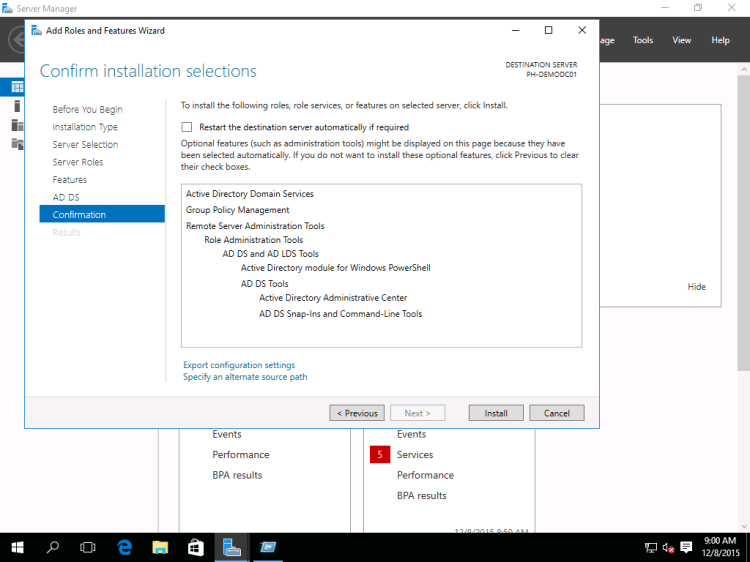Open the View menu in Server Manager
This screenshot has width=750, height=562.
[681, 40]
